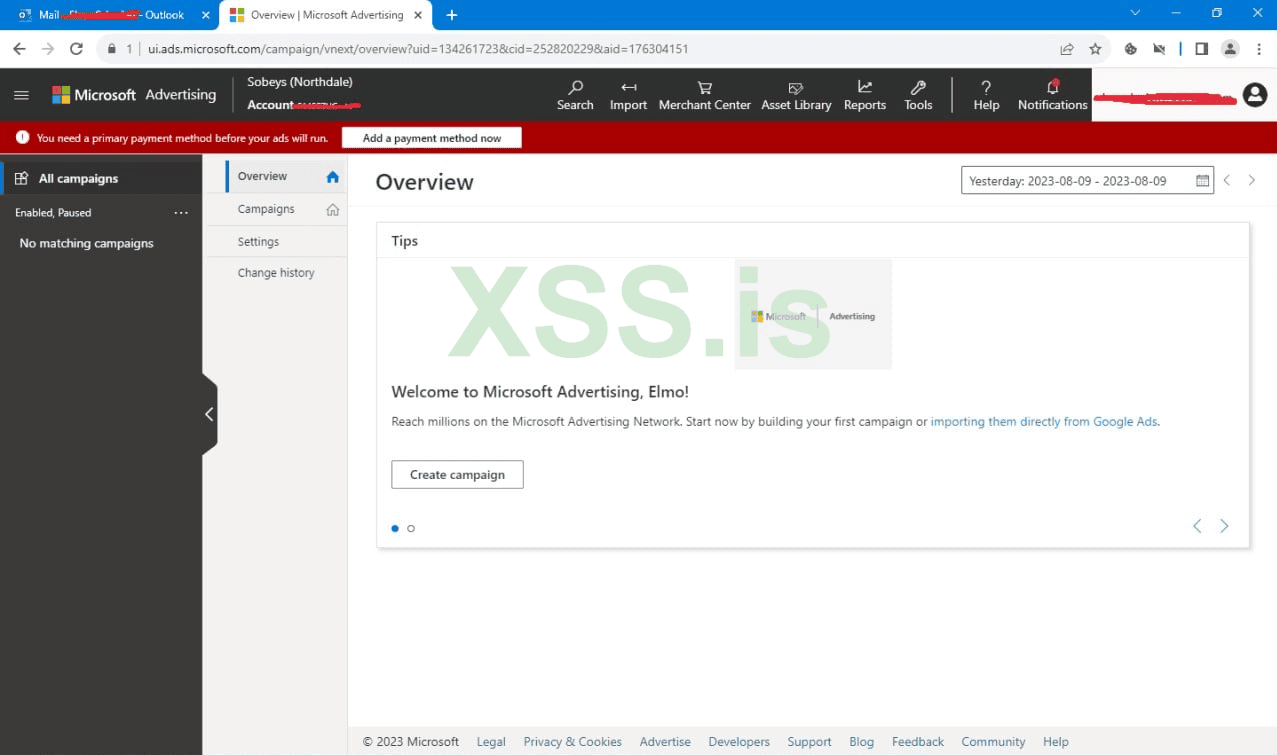
Task: Open the Sobeys (Northdale) account switcher
Action: click(300, 82)
